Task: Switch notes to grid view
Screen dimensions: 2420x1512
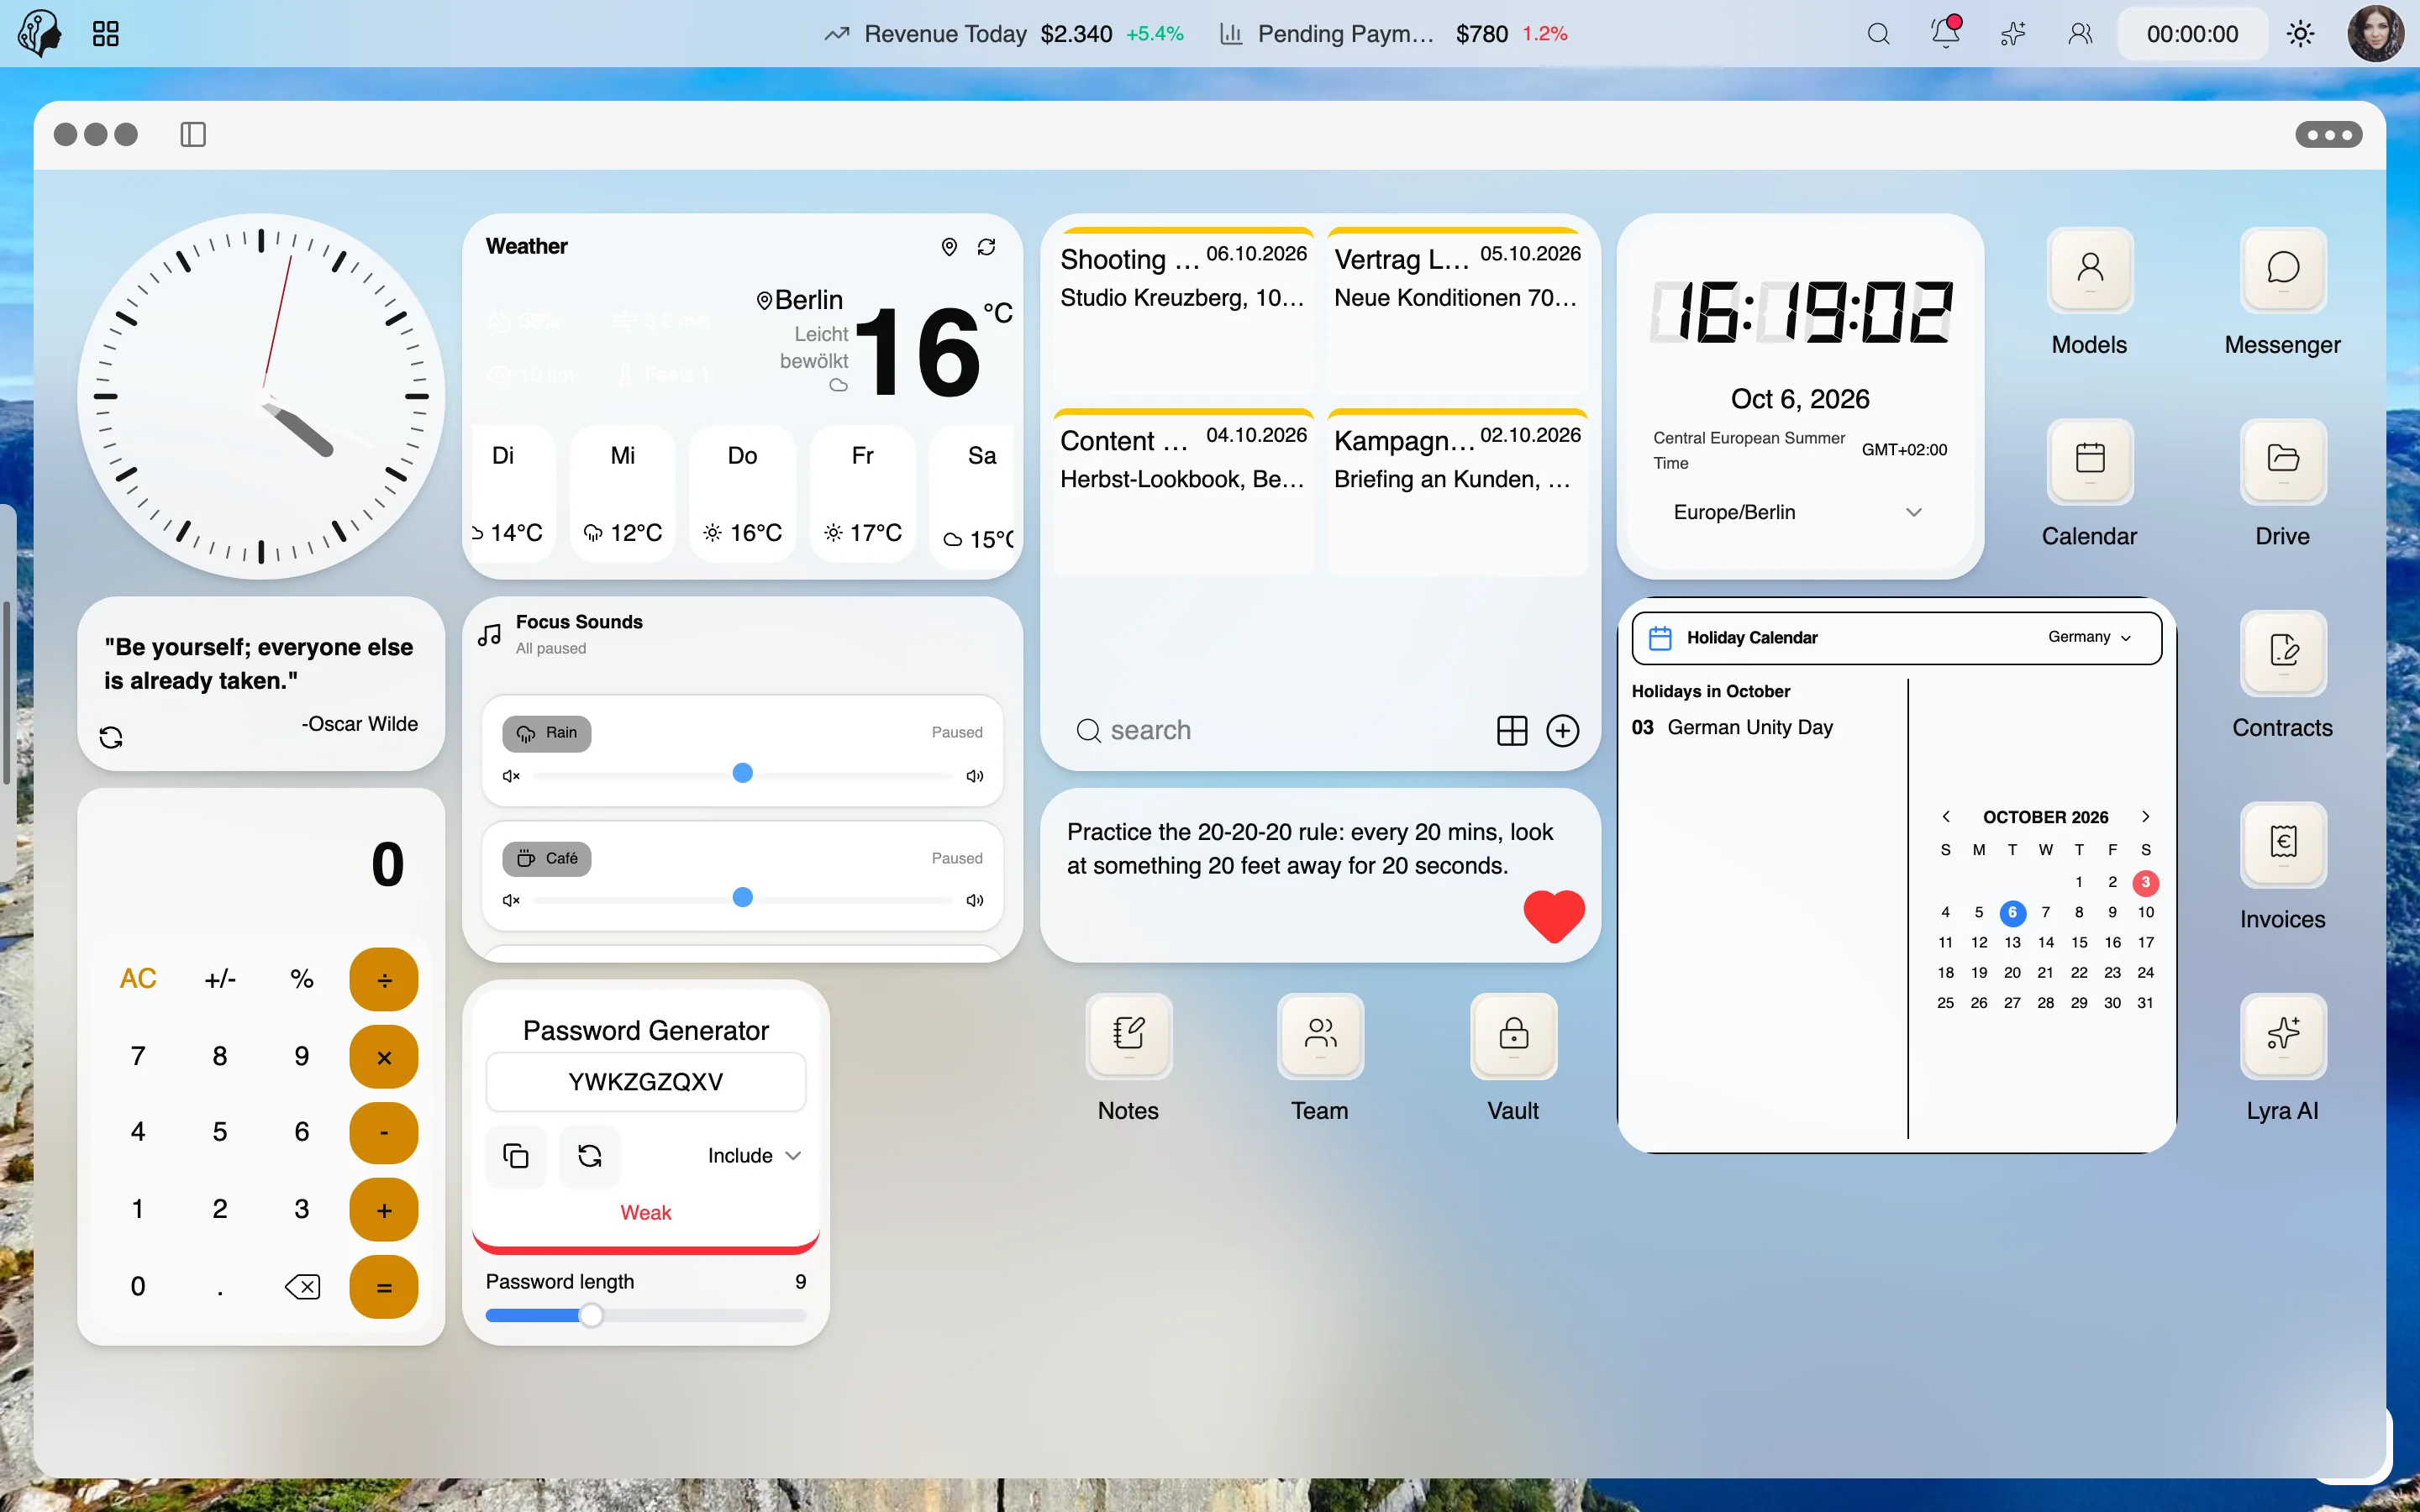Action: pos(1512,731)
